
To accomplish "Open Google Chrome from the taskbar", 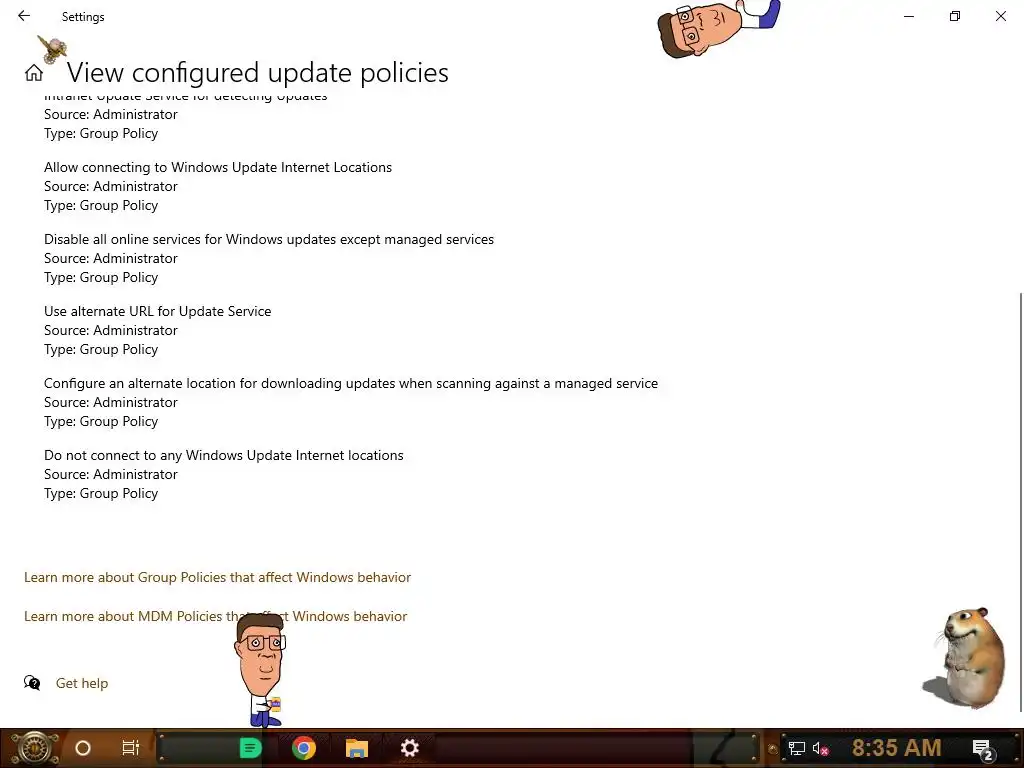I will click(x=304, y=748).
